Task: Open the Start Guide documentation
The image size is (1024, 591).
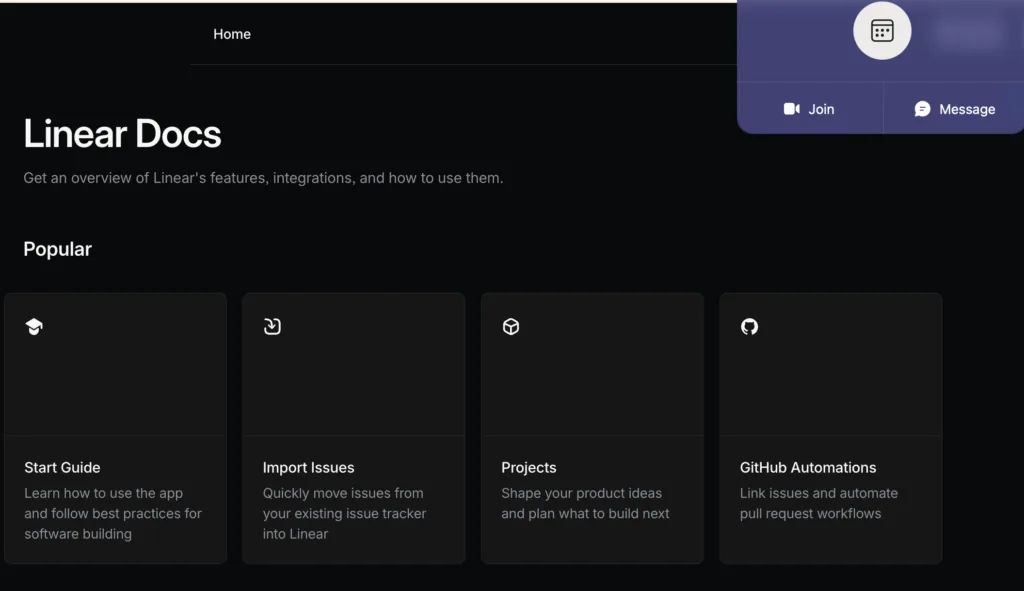Action: (x=115, y=427)
